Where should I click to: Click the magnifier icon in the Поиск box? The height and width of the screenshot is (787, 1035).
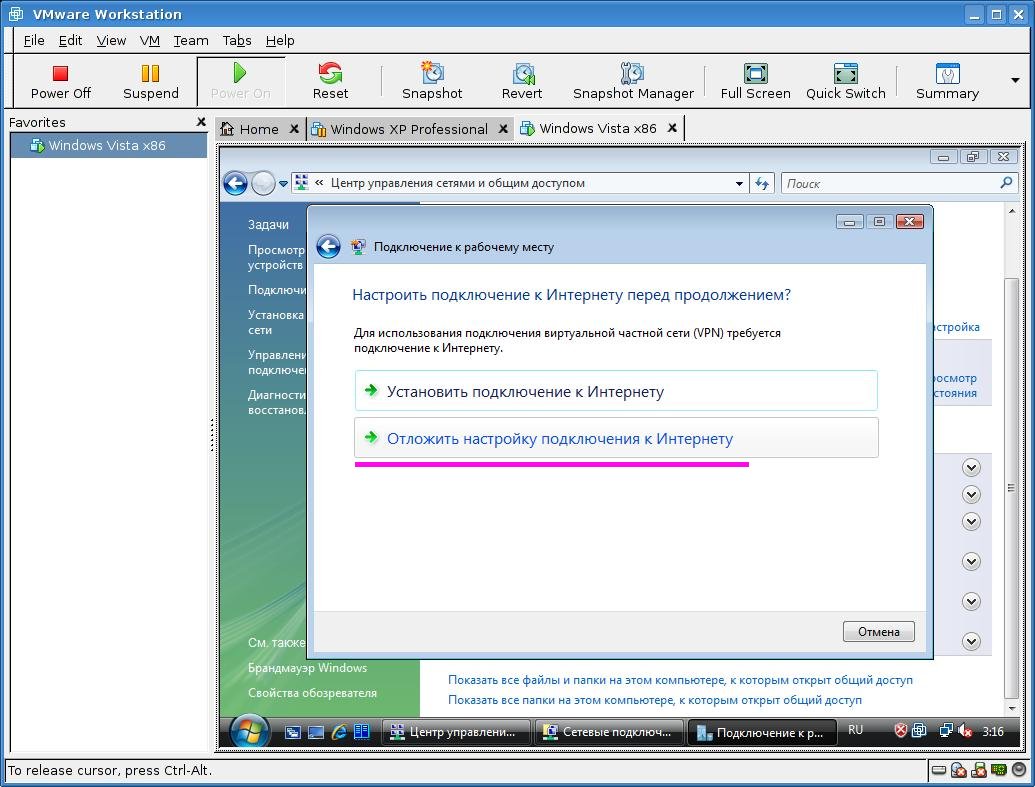pyautogui.click(x=1006, y=183)
